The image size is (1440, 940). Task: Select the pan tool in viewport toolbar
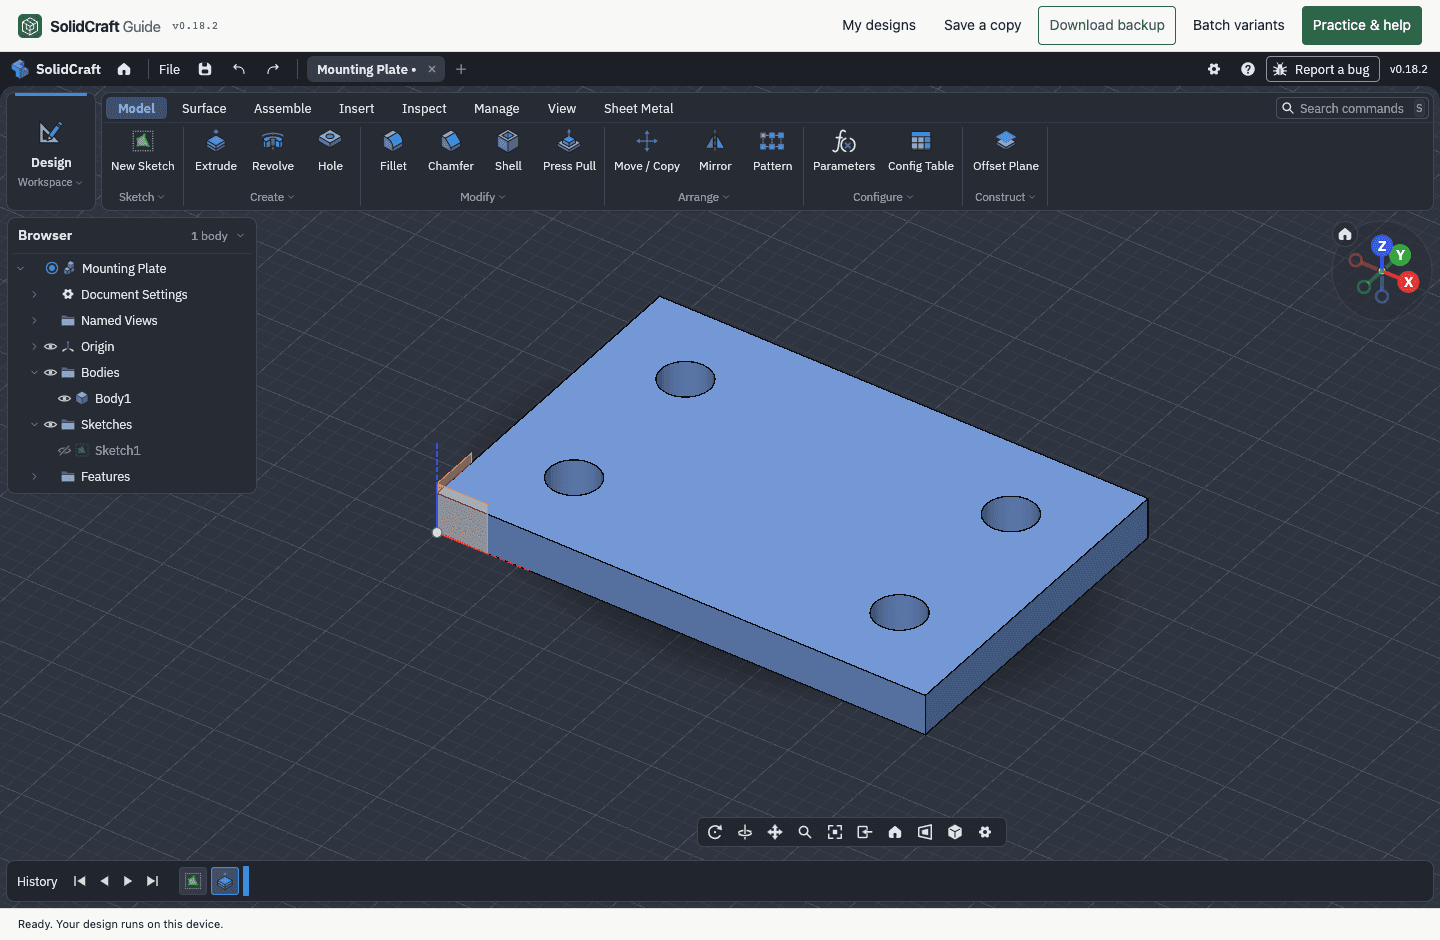(775, 832)
